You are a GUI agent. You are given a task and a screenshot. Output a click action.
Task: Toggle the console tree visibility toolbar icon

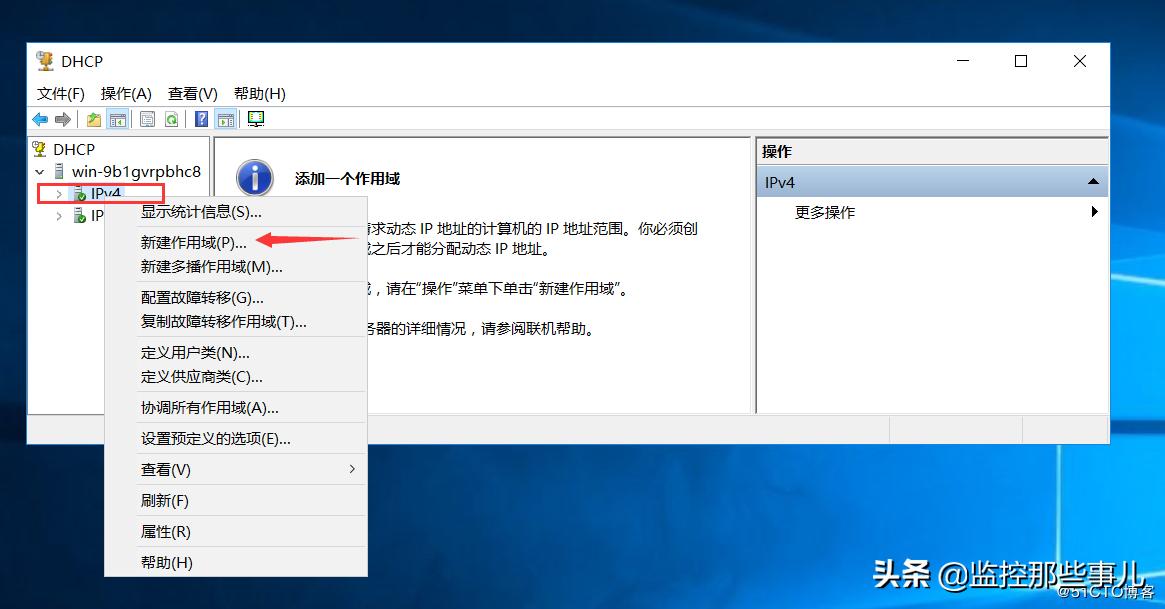(117, 118)
